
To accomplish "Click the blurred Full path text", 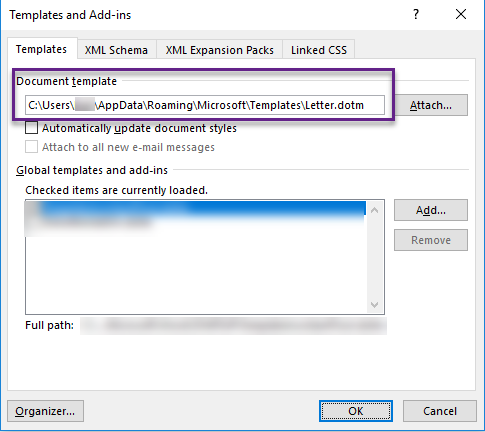I will pyautogui.click(x=233, y=326).
